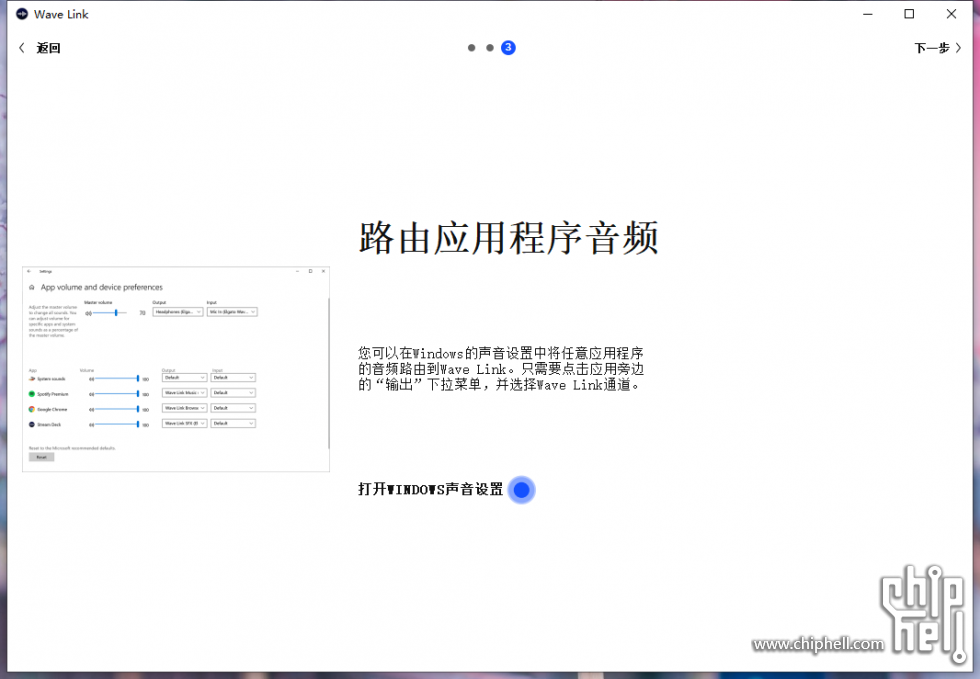980x679 pixels.
Task: Click the 打开WINDOWS声音设置 link
Action: click(x=430, y=489)
